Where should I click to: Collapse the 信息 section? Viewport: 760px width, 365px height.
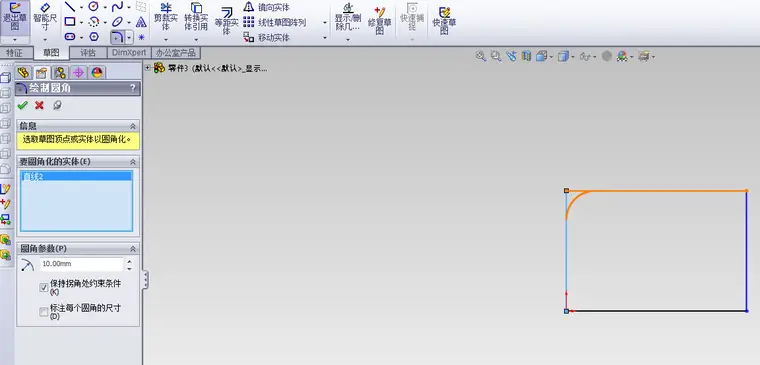(x=133, y=126)
